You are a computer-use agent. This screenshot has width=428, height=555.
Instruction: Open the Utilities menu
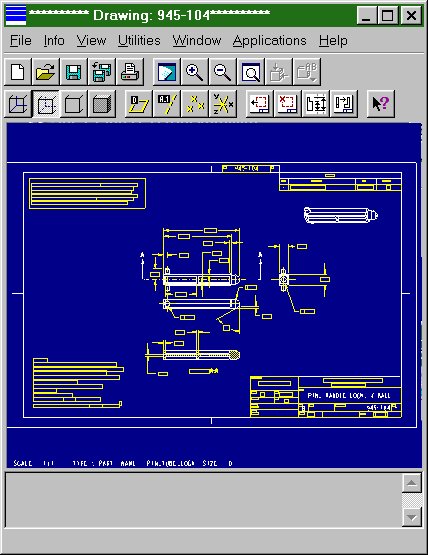(x=139, y=41)
